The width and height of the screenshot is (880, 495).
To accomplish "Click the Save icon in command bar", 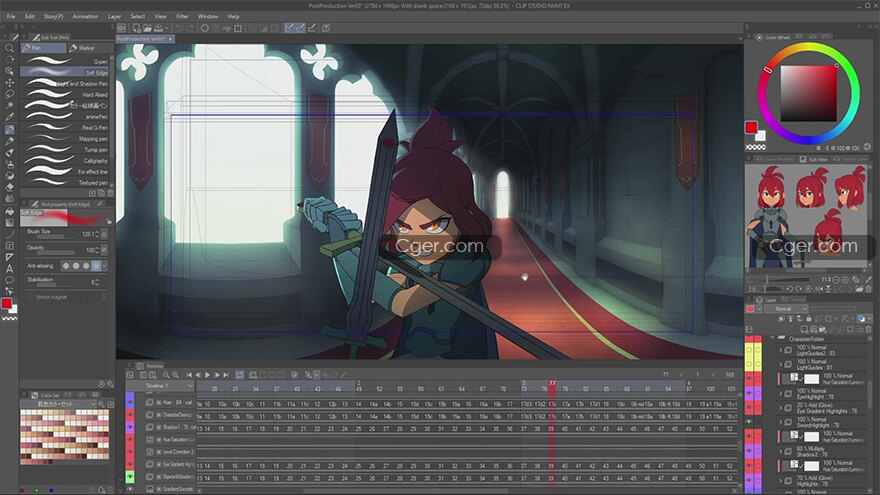I will [159, 28].
